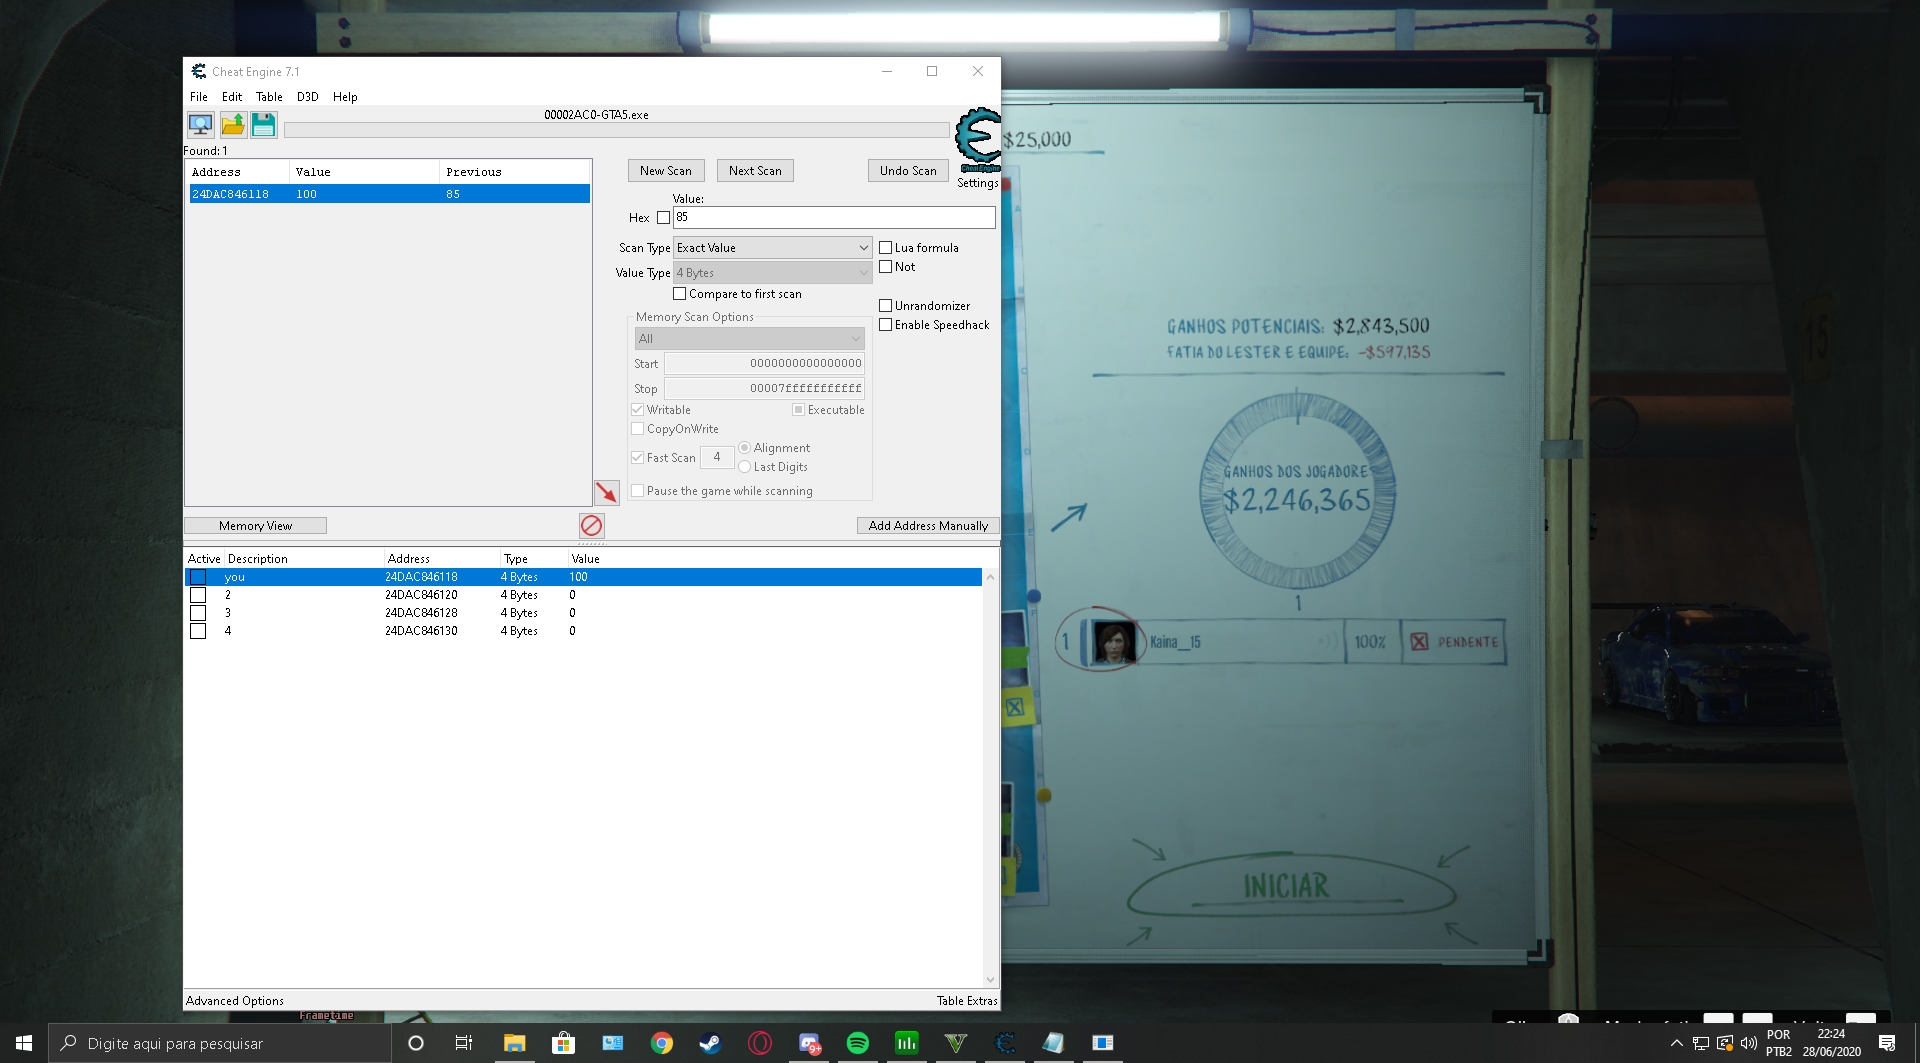This screenshot has height=1063, width=1920.
Task: Open Google Chrome from the taskbar
Action: point(661,1043)
